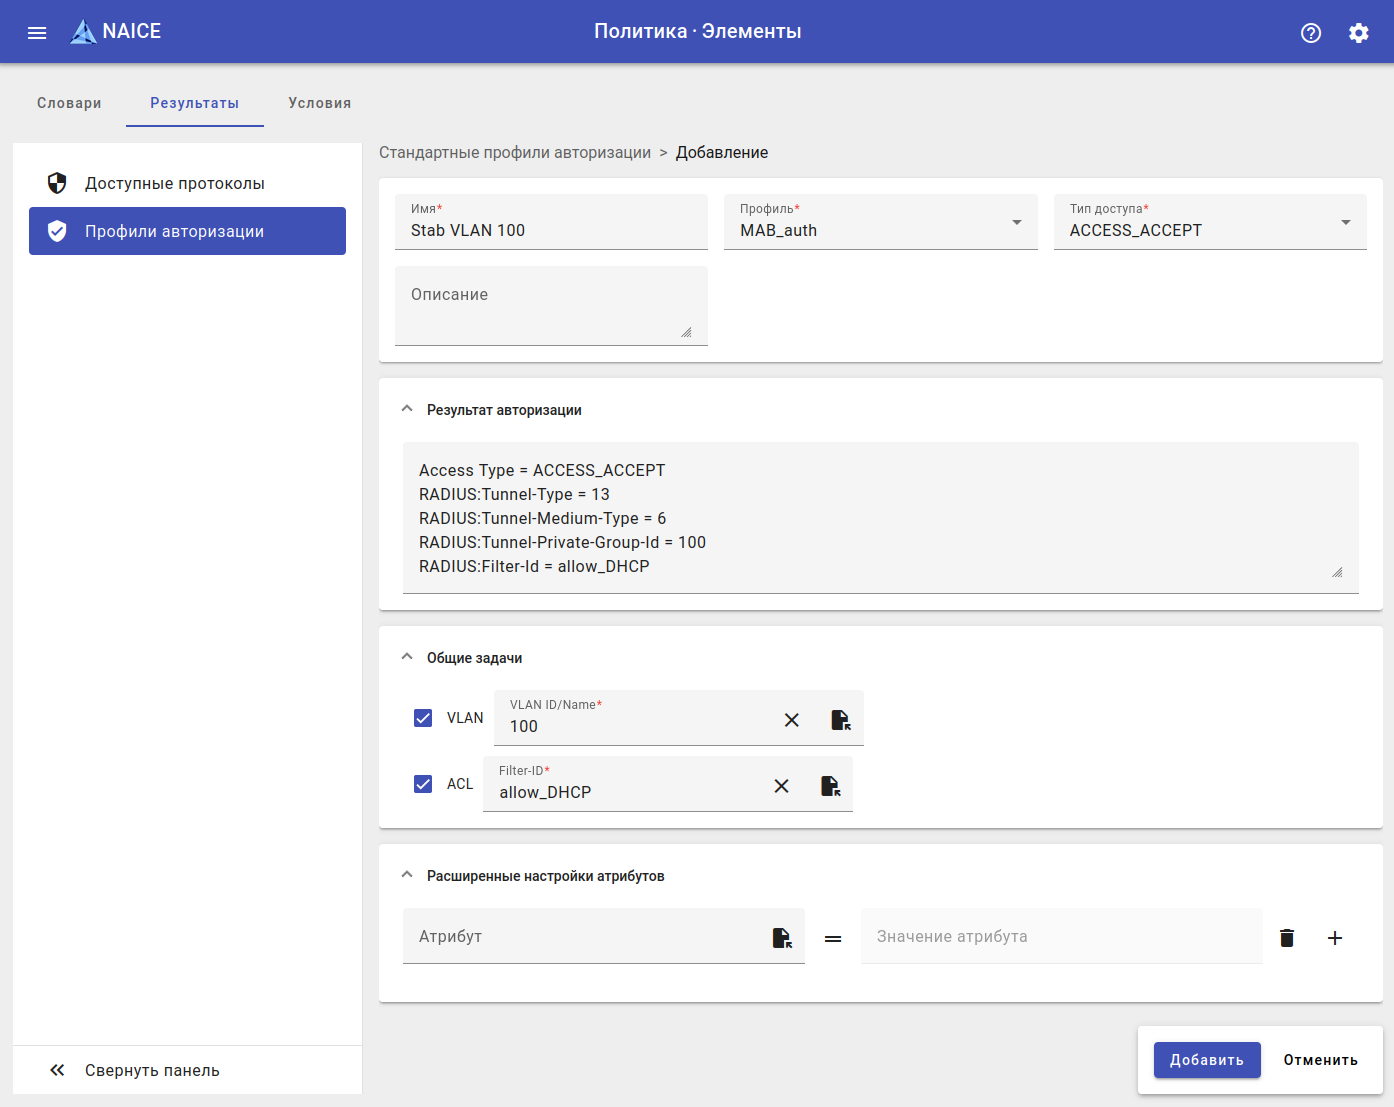Uncheck the ACL checkbox
The width and height of the screenshot is (1394, 1107).
point(423,784)
